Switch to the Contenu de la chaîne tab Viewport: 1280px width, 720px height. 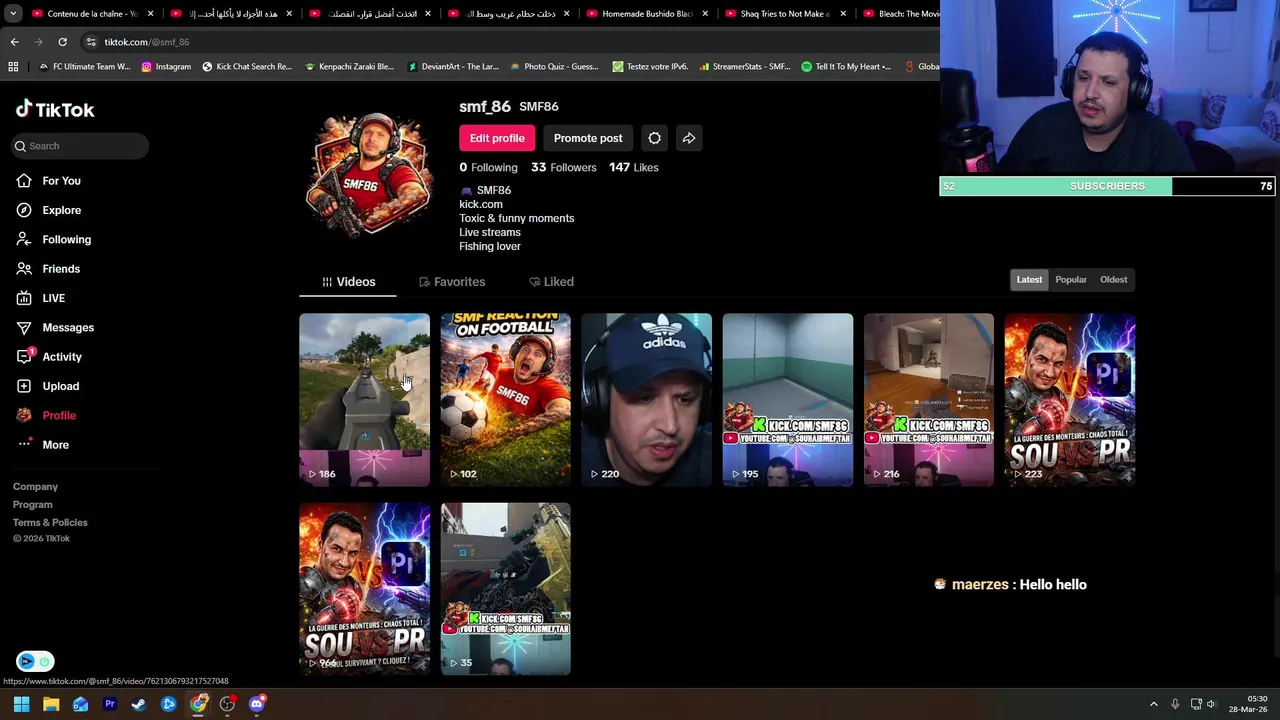pyautogui.click(x=92, y=14)
